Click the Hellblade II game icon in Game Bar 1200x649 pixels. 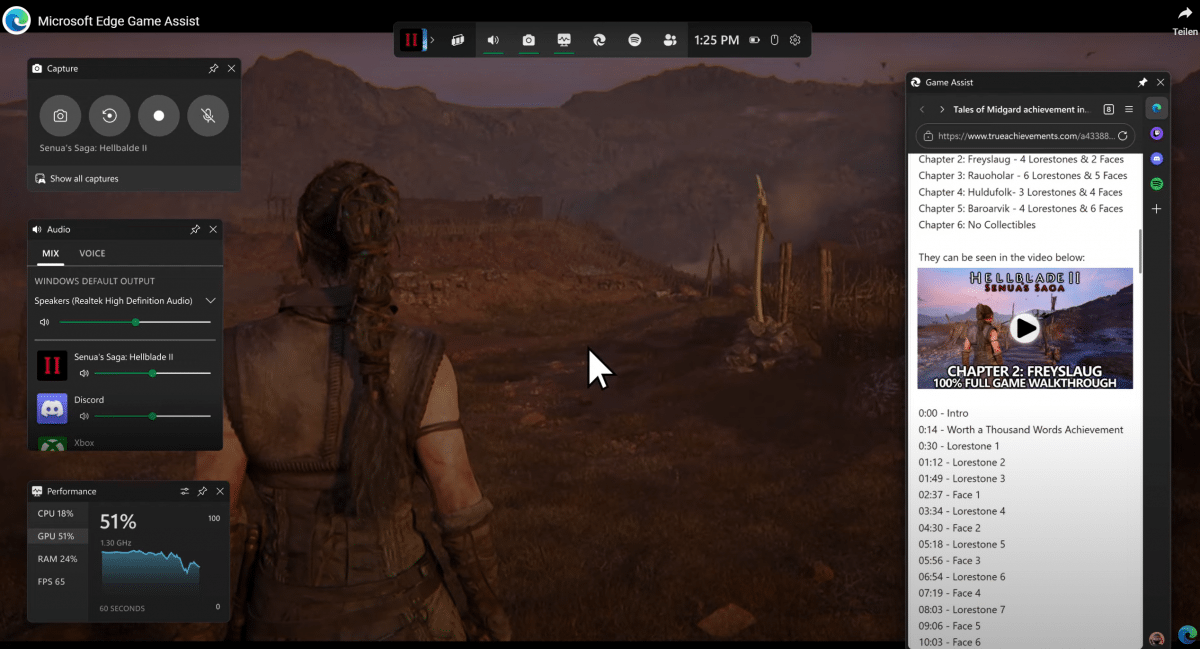point(411,40)
